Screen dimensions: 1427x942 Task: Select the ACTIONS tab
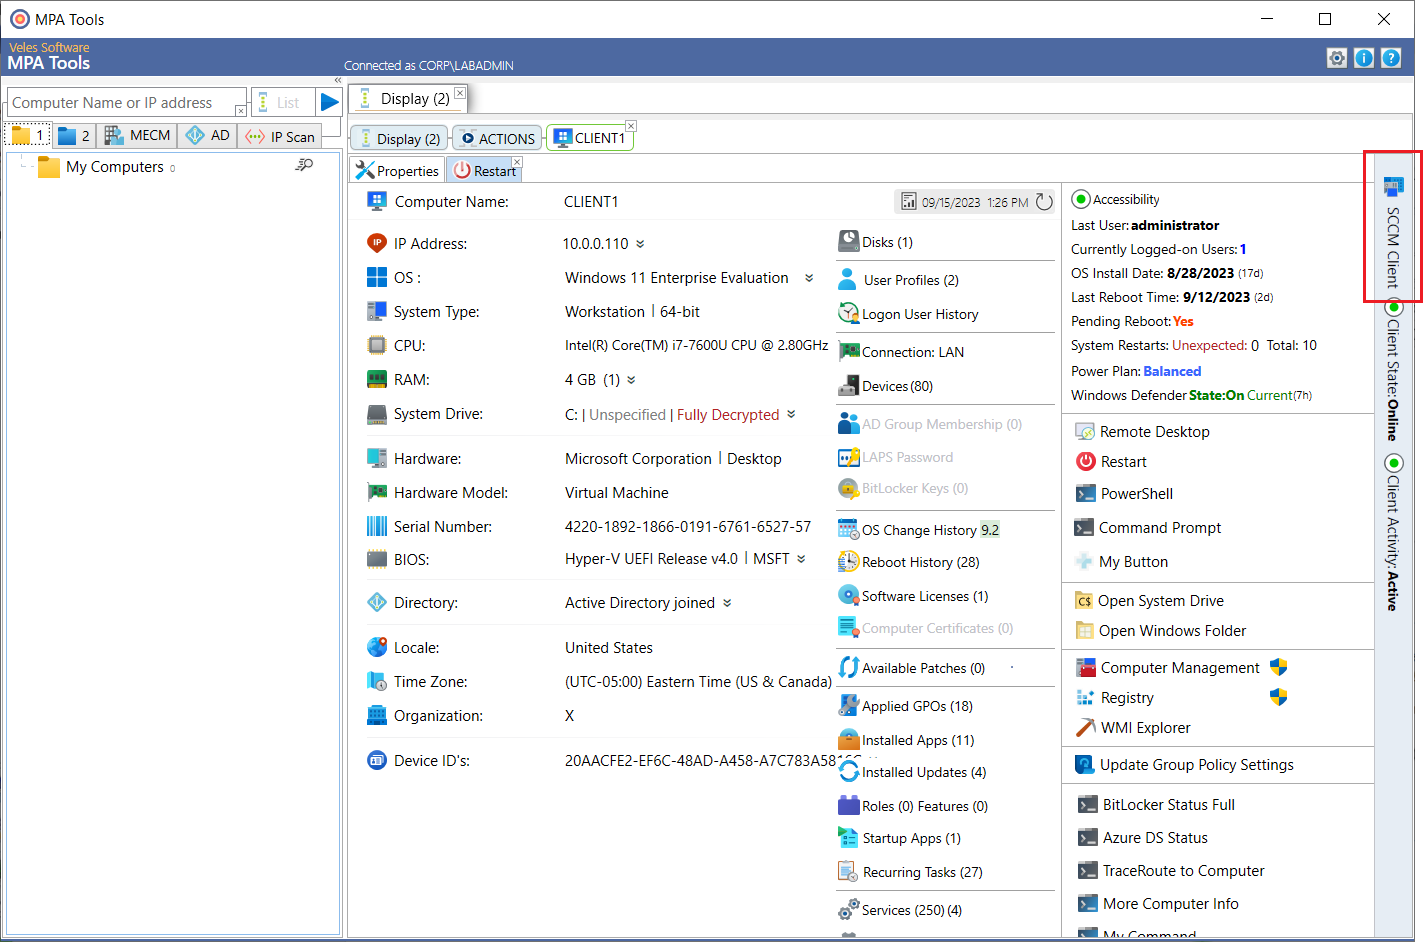point(497,138)
